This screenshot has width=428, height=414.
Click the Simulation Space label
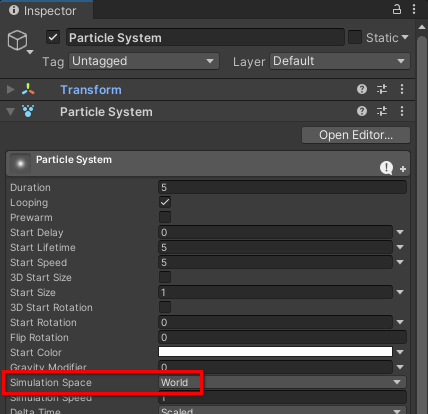51,382
